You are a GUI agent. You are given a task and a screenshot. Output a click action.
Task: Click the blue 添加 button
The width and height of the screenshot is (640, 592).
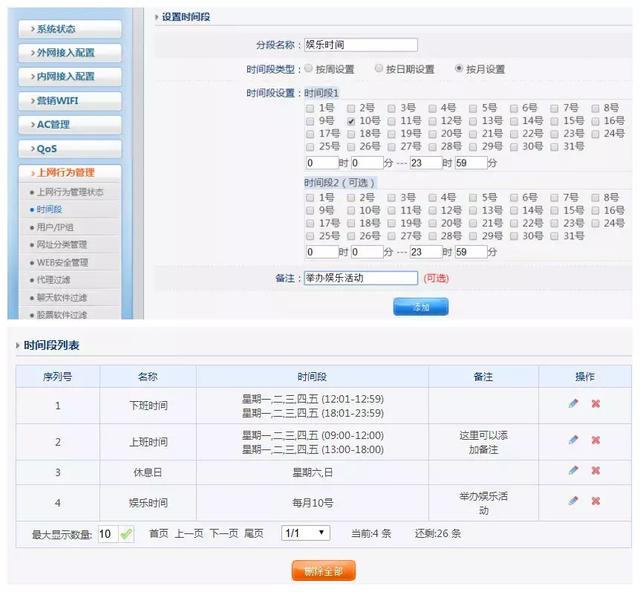(421, 307)
